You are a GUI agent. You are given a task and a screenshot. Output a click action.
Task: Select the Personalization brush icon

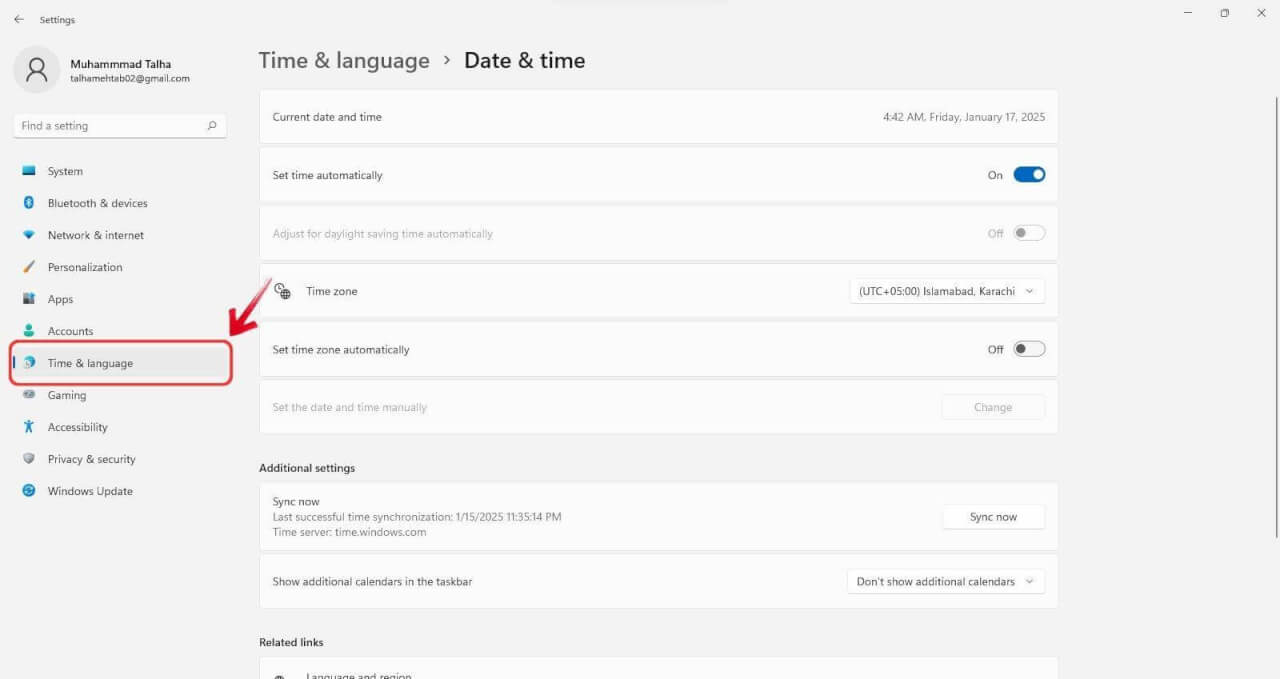[x=30, y=267]
